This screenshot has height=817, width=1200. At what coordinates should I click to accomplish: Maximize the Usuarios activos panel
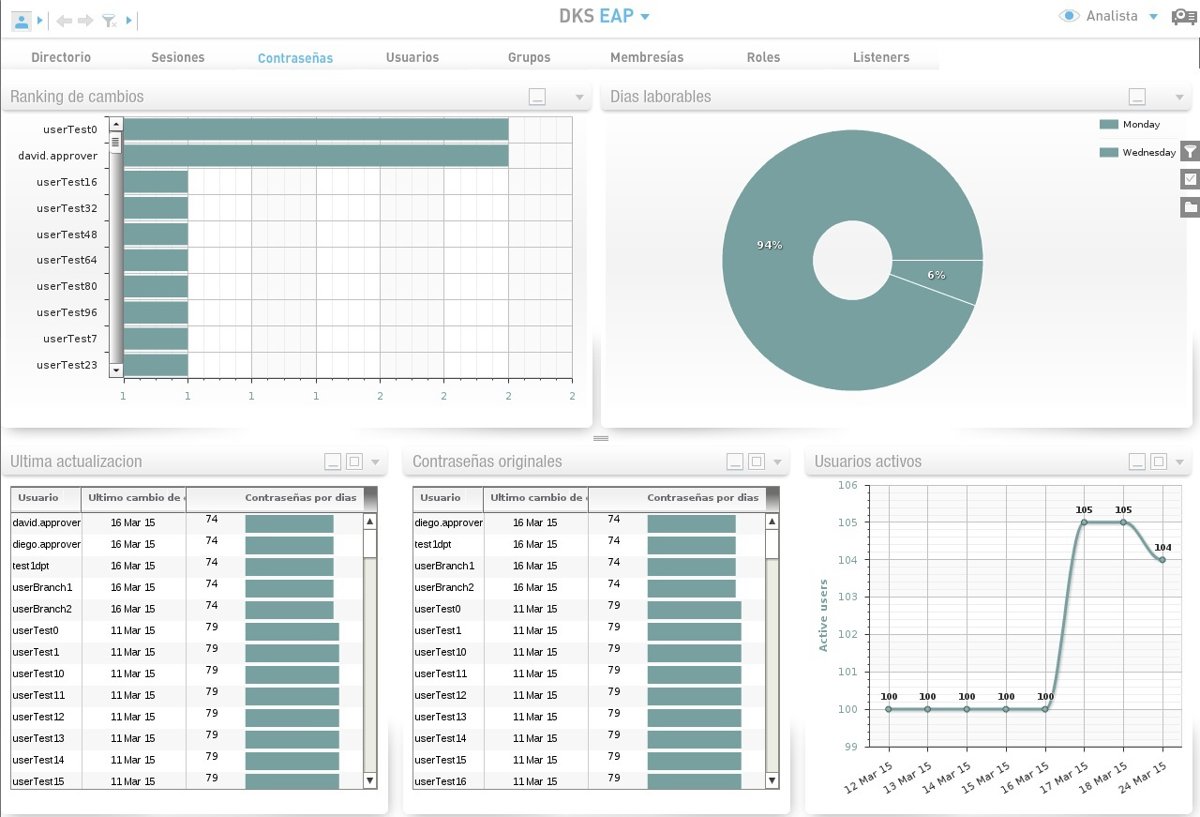pyautogui.click(x=1158, y=462)
